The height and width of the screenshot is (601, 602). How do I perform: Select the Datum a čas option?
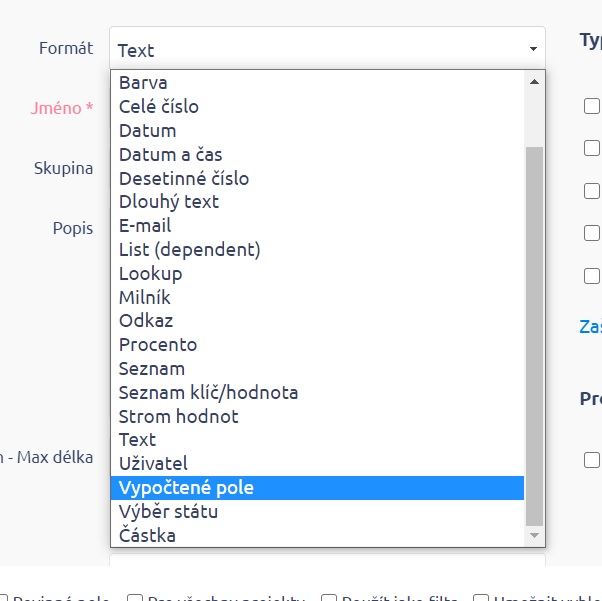170,155
